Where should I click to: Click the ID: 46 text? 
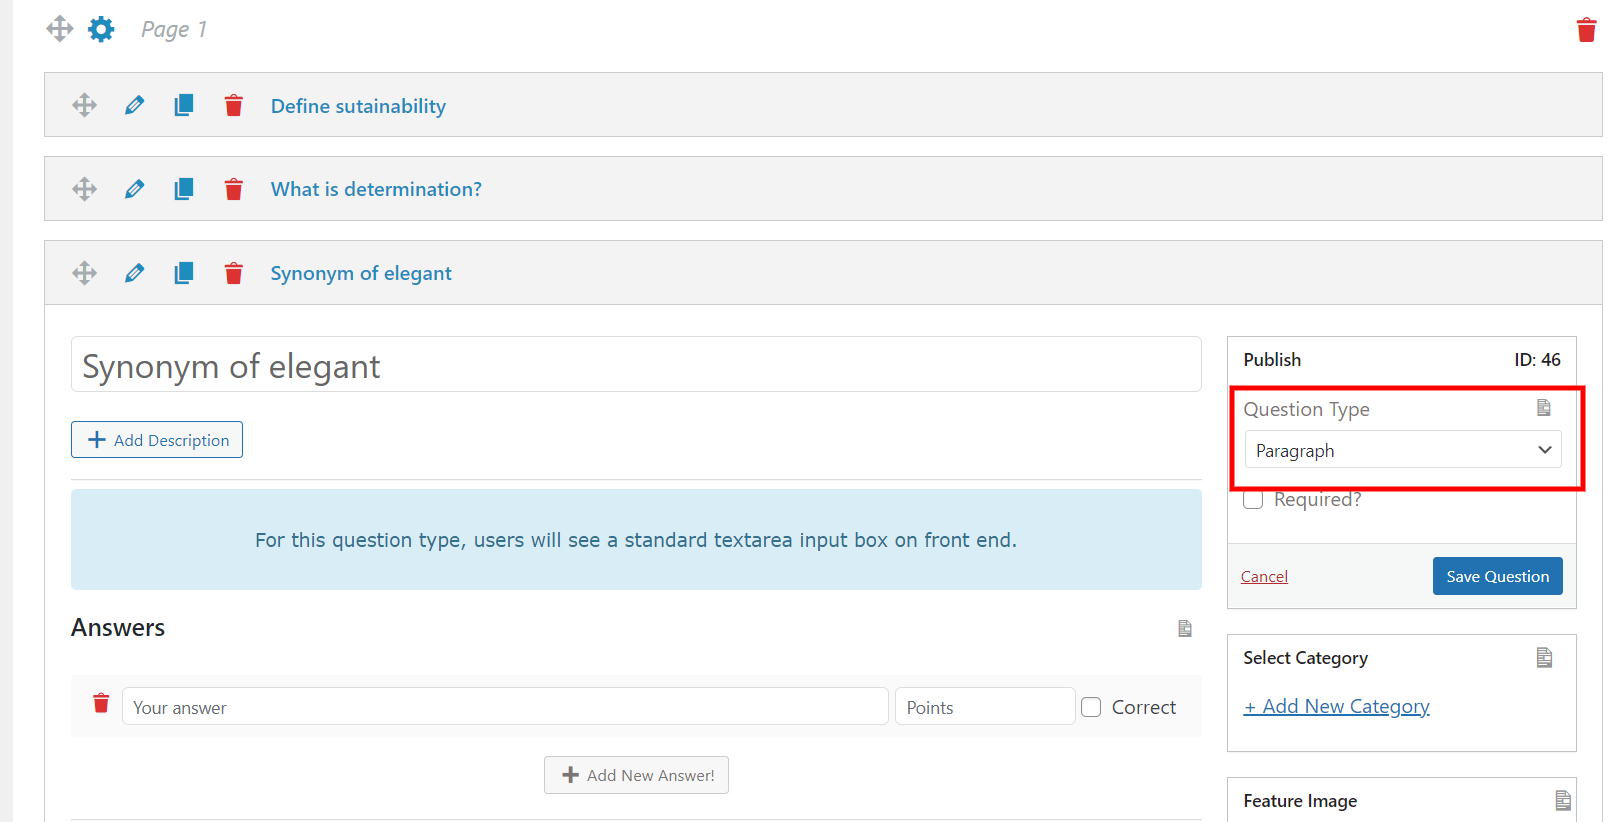pos(1537,359)
